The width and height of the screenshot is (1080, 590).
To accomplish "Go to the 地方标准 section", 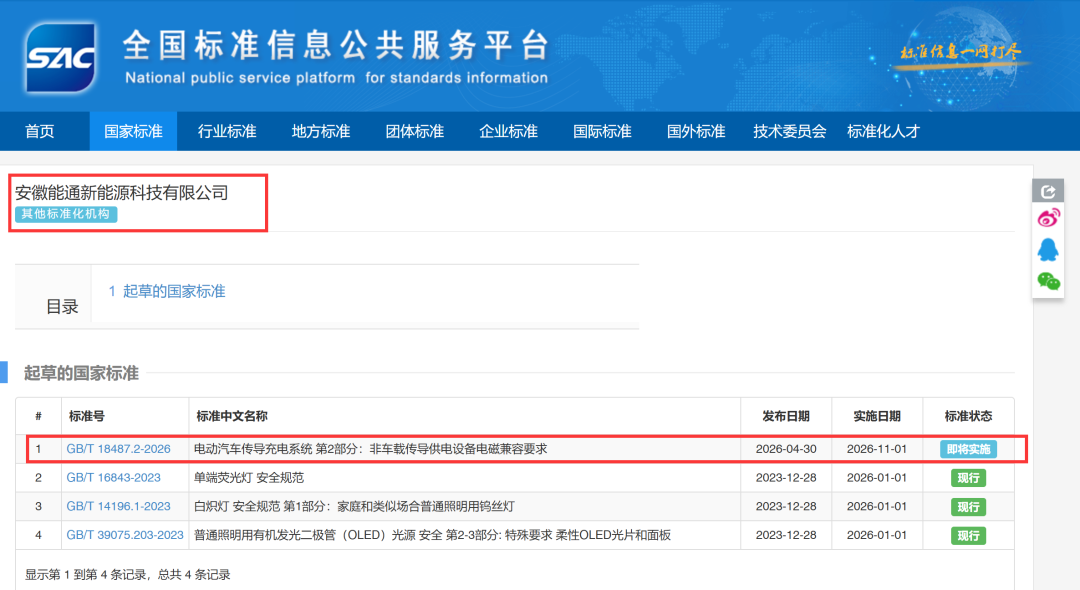I will [320, 131].
